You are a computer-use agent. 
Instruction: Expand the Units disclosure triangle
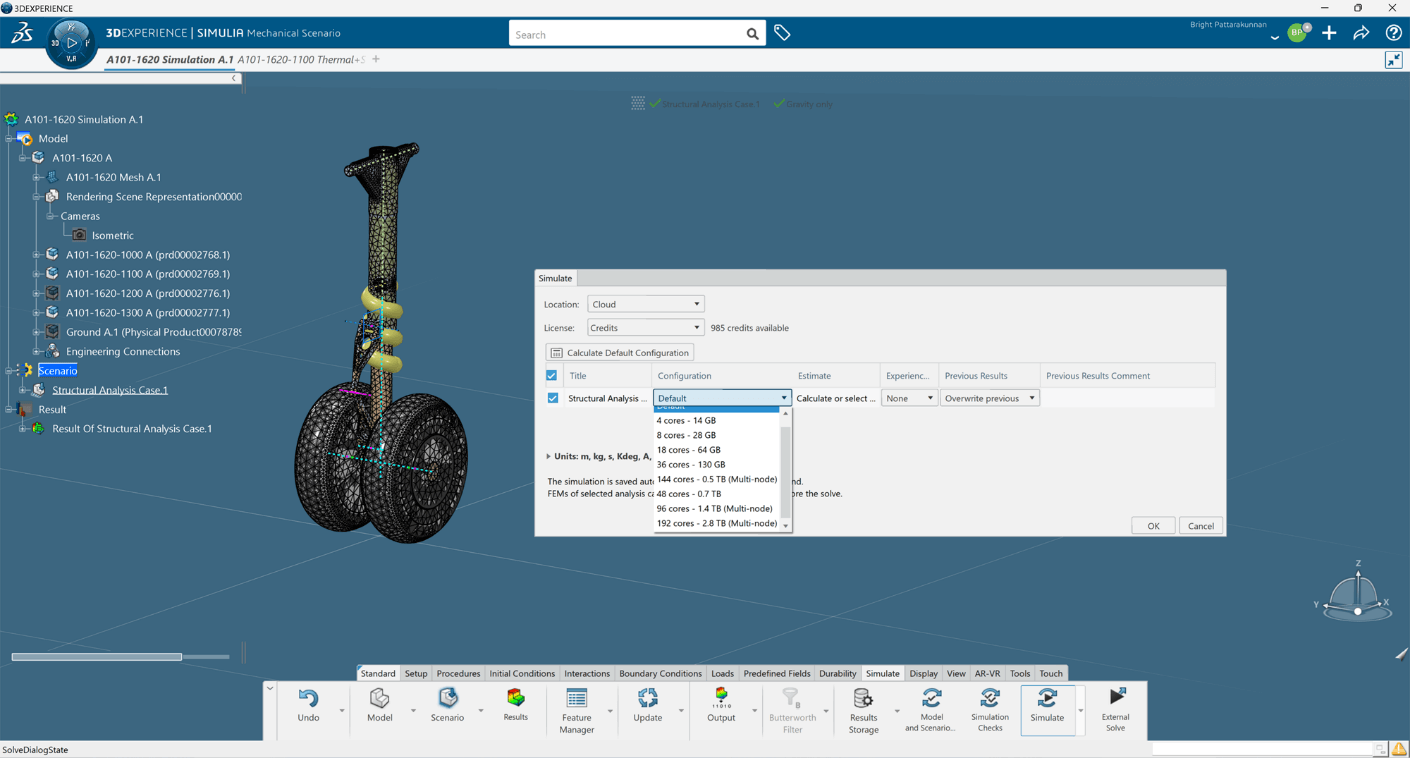pyautogui.click(x=548, y=456)
